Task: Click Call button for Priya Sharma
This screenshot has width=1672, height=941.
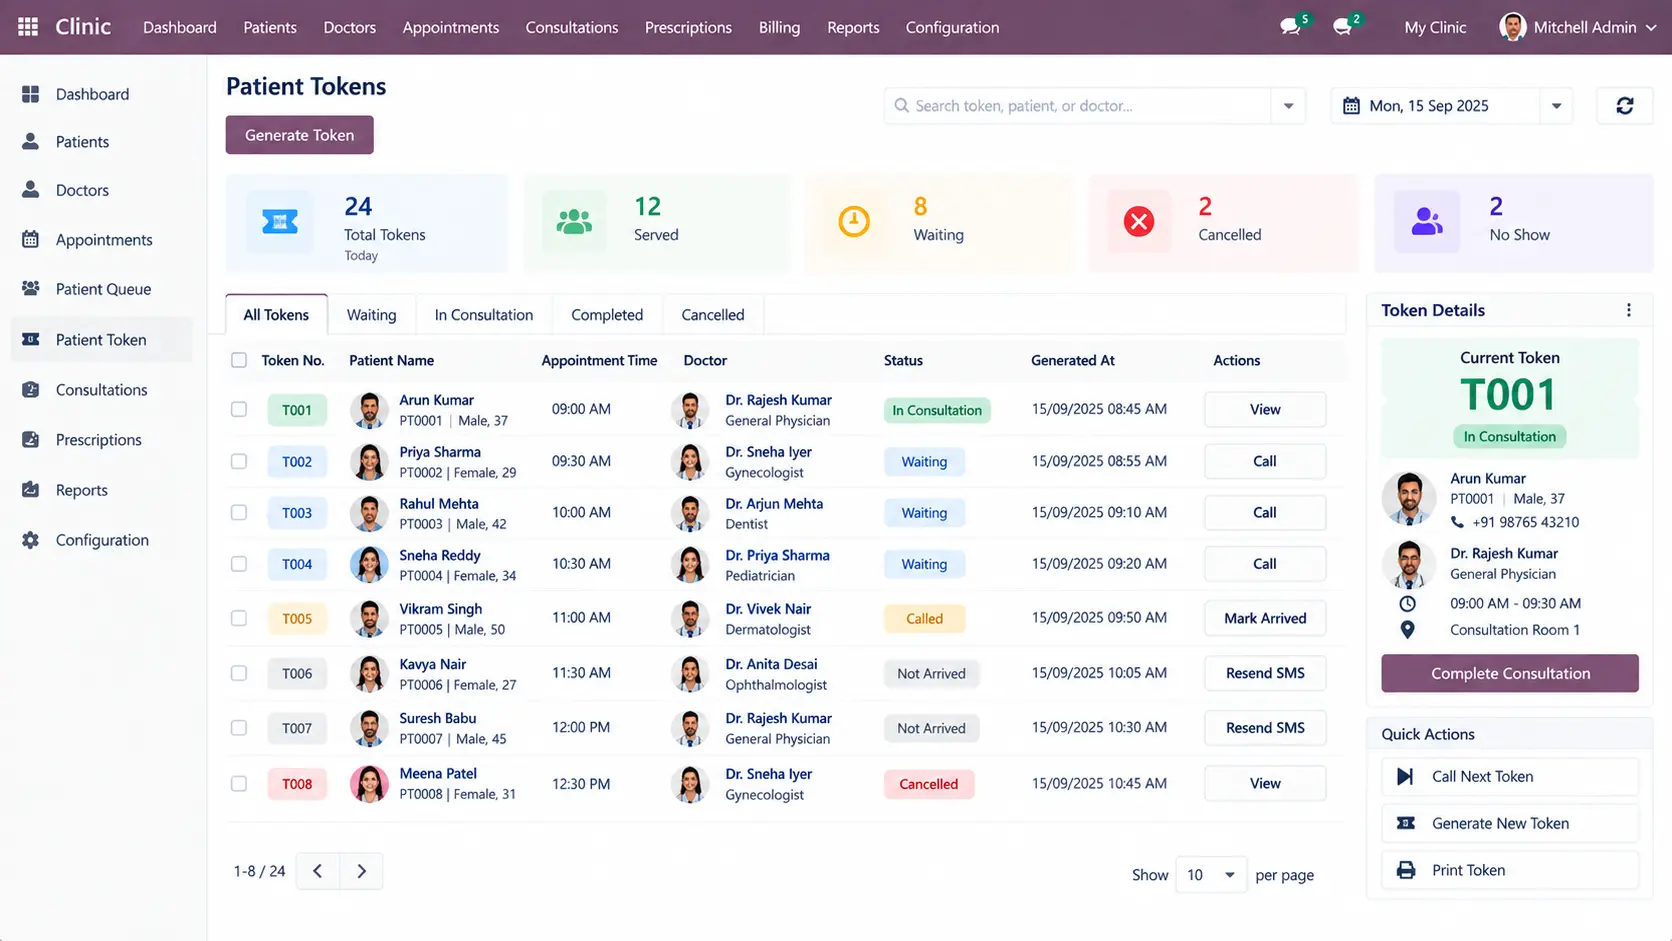Action: [1265, 461]
